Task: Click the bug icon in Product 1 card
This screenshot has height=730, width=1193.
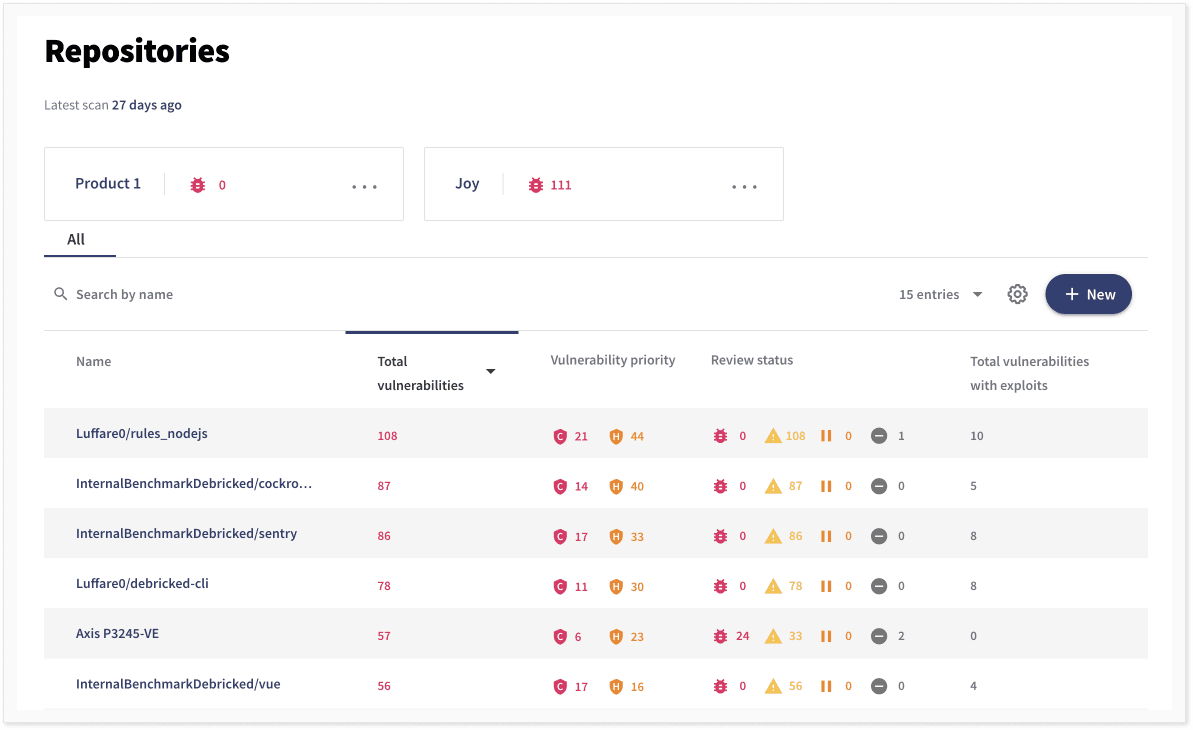Action: 198,185
